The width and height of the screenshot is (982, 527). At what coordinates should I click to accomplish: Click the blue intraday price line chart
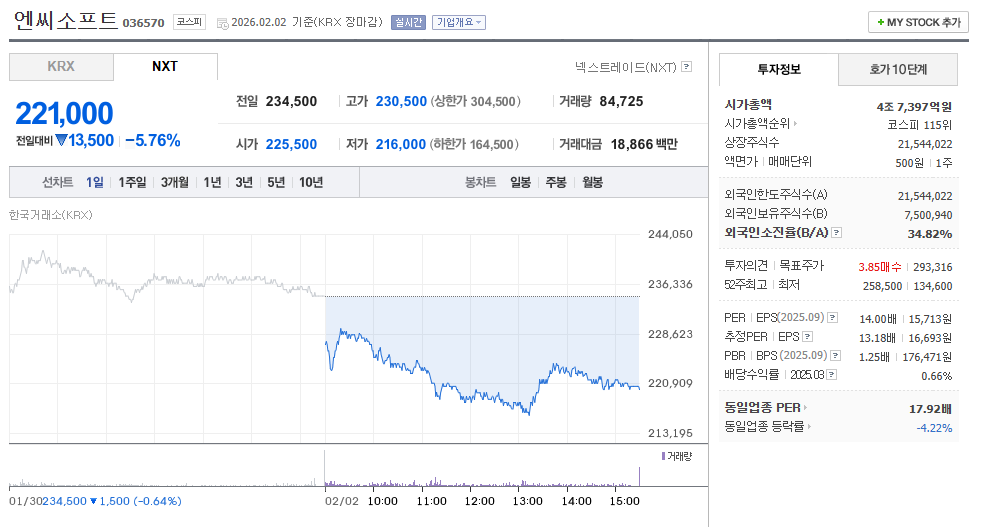[x=482, y=370]
